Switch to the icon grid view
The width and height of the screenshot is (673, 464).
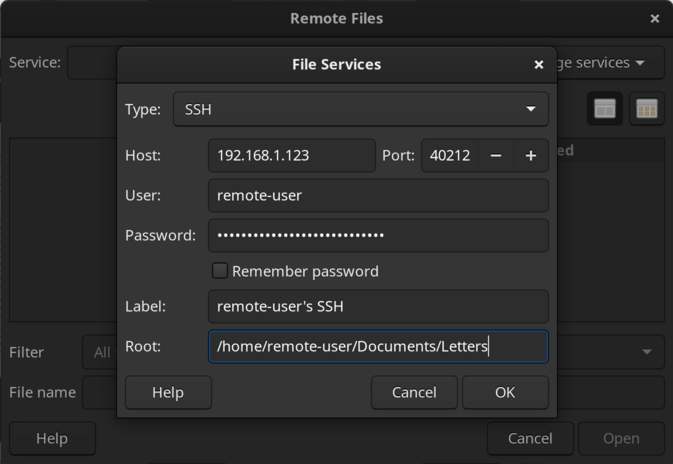click(x=646, y=109)
